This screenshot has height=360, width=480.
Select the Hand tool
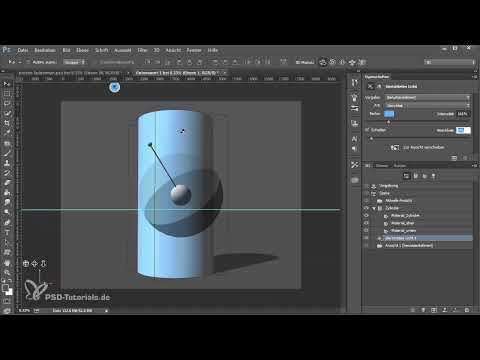point(7,263)
